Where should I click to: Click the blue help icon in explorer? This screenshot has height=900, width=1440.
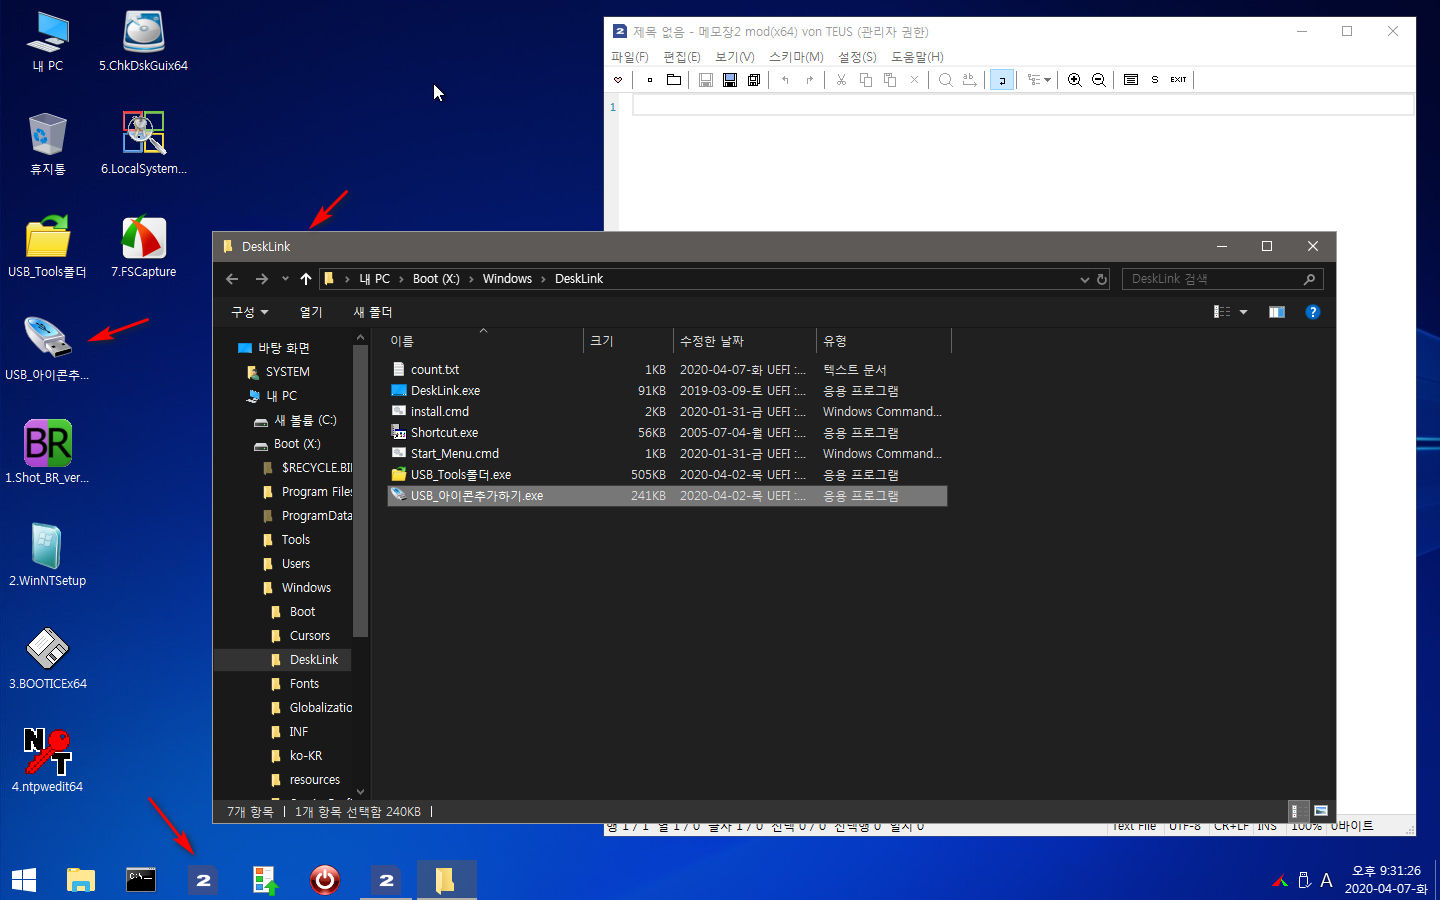click(1313, 312)
